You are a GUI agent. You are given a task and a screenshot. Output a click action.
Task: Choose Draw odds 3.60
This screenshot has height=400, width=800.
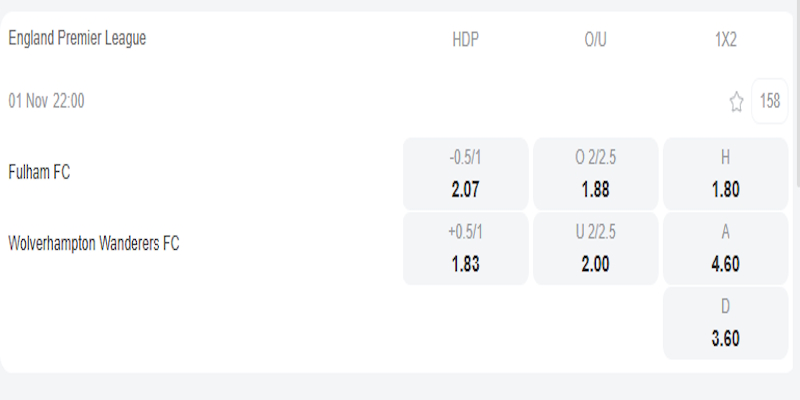pyautogui.click(x=726, y=322)
